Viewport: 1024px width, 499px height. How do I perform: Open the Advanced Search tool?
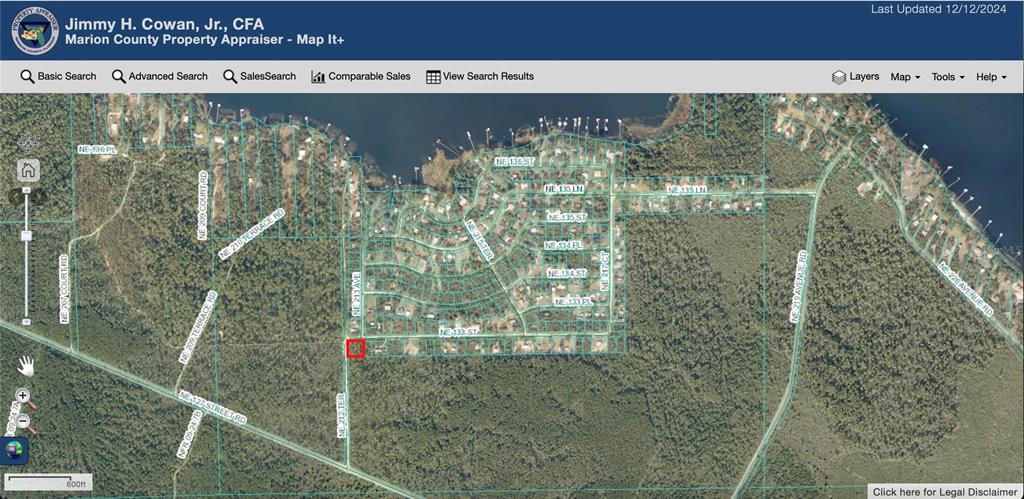159,76
